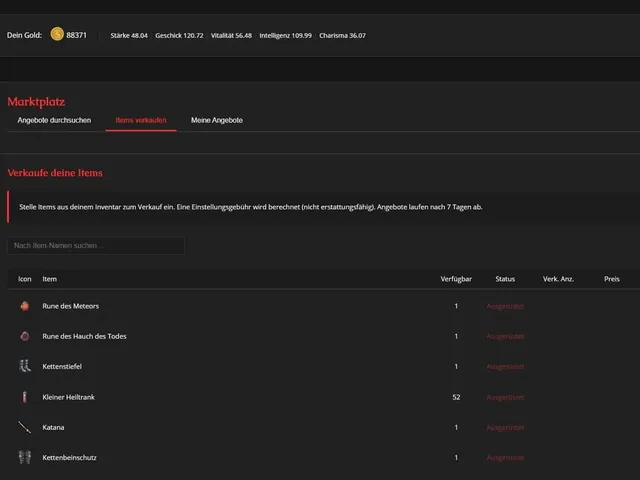Screen dimensions: 640x480
Task: Select the Katana item name
Action: [53, 427]
